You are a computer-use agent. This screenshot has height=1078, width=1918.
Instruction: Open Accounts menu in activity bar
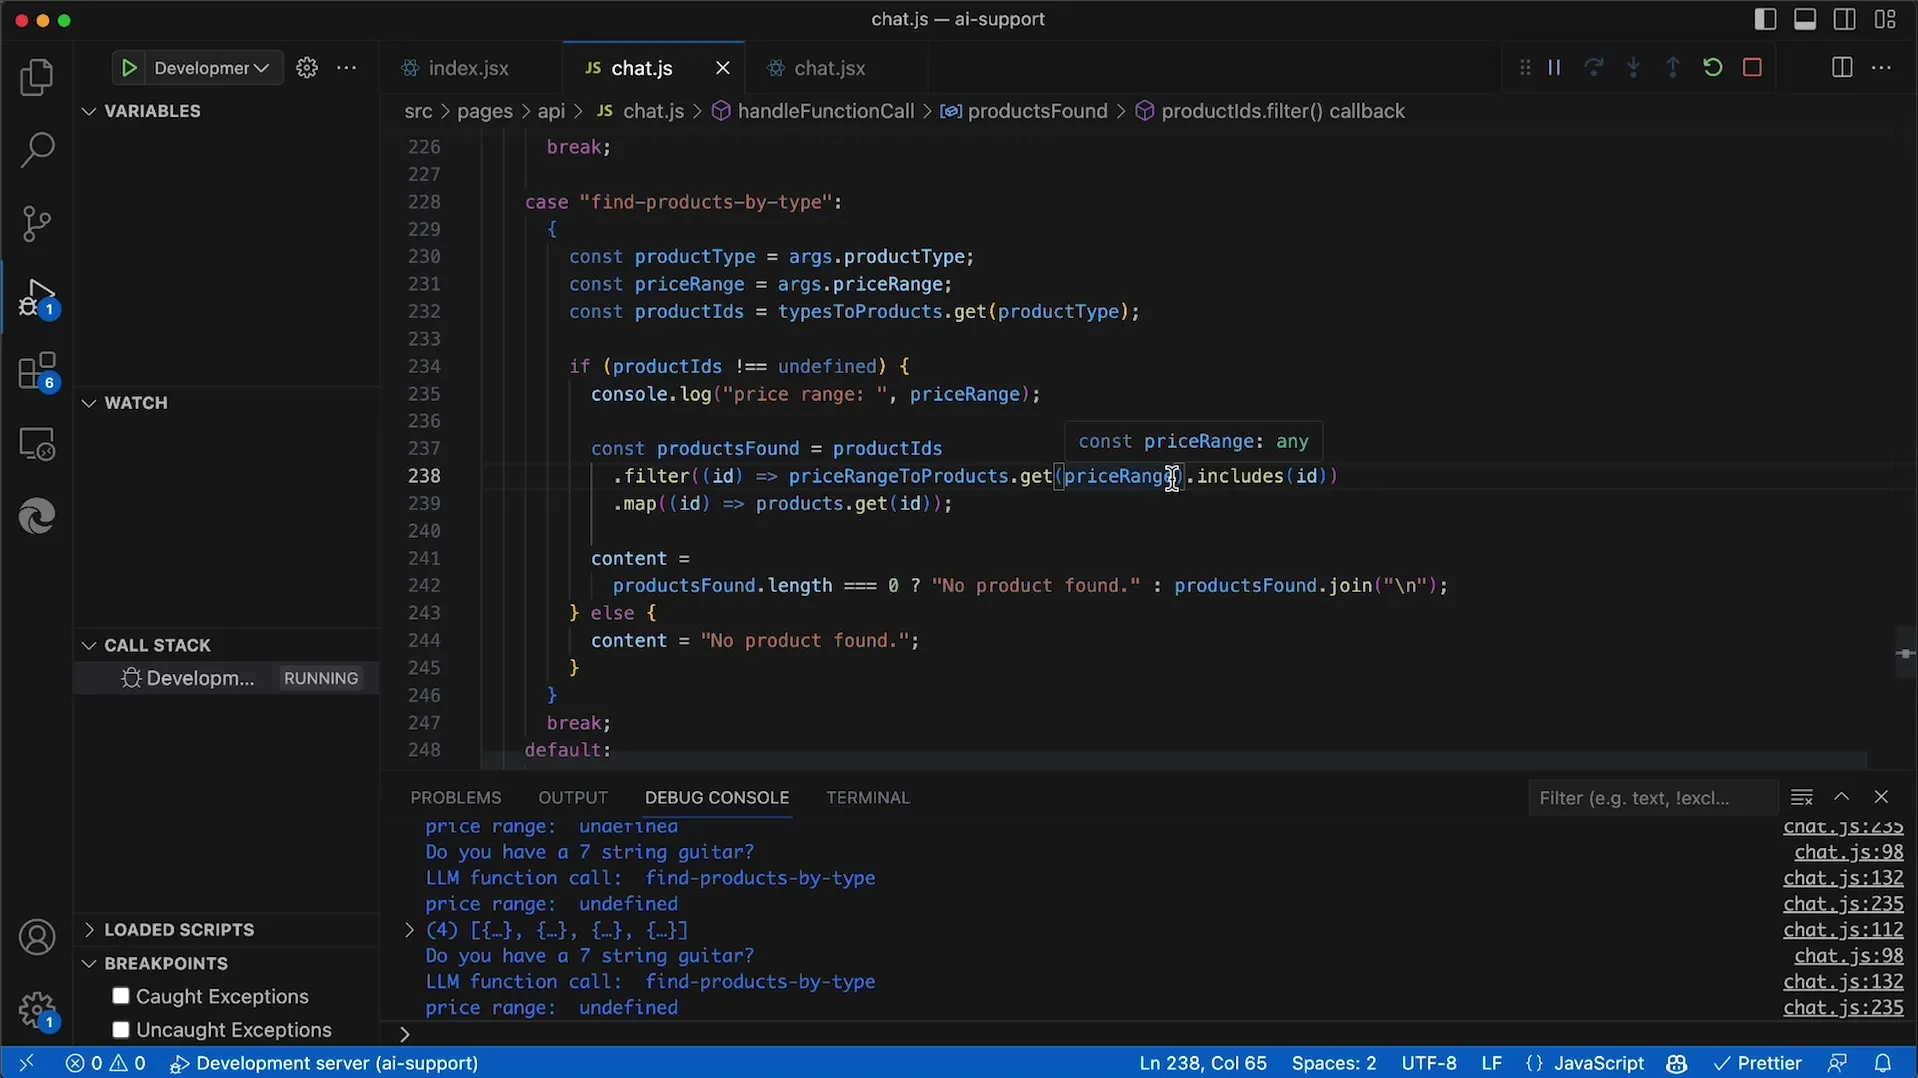click(x=37, y=937)
